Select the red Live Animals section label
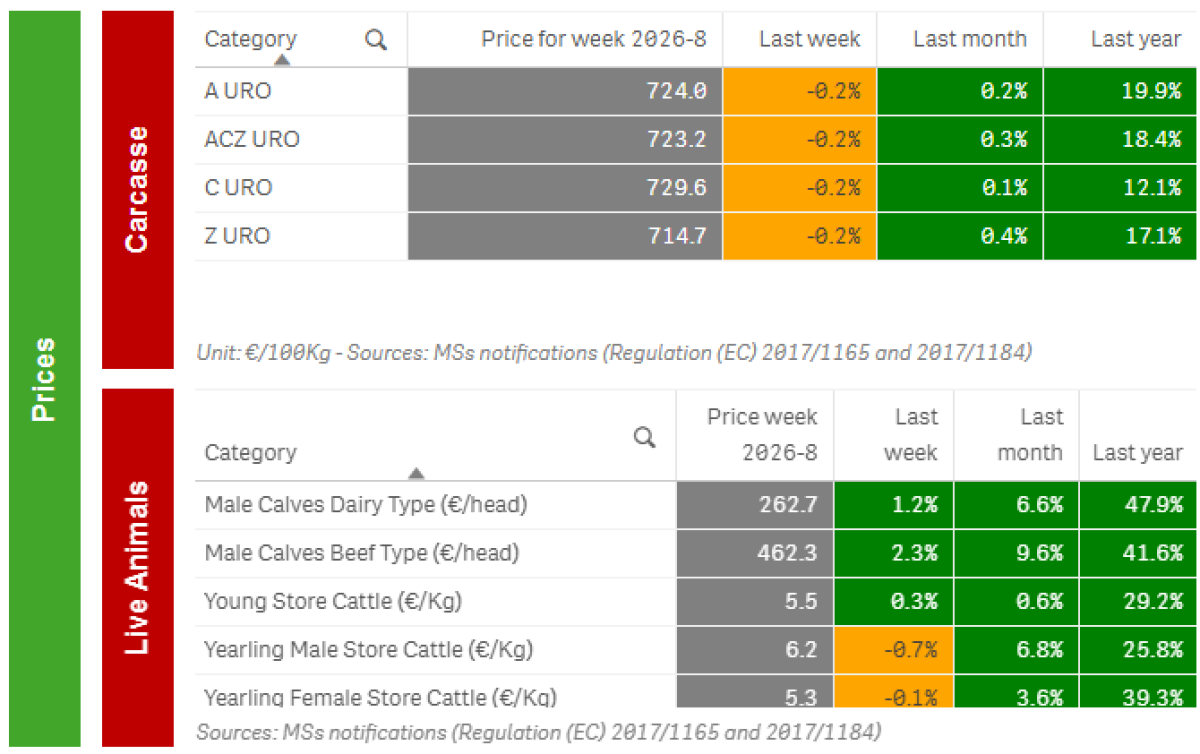This screenshot has height=754, width=1200. (x=137, y=567)
